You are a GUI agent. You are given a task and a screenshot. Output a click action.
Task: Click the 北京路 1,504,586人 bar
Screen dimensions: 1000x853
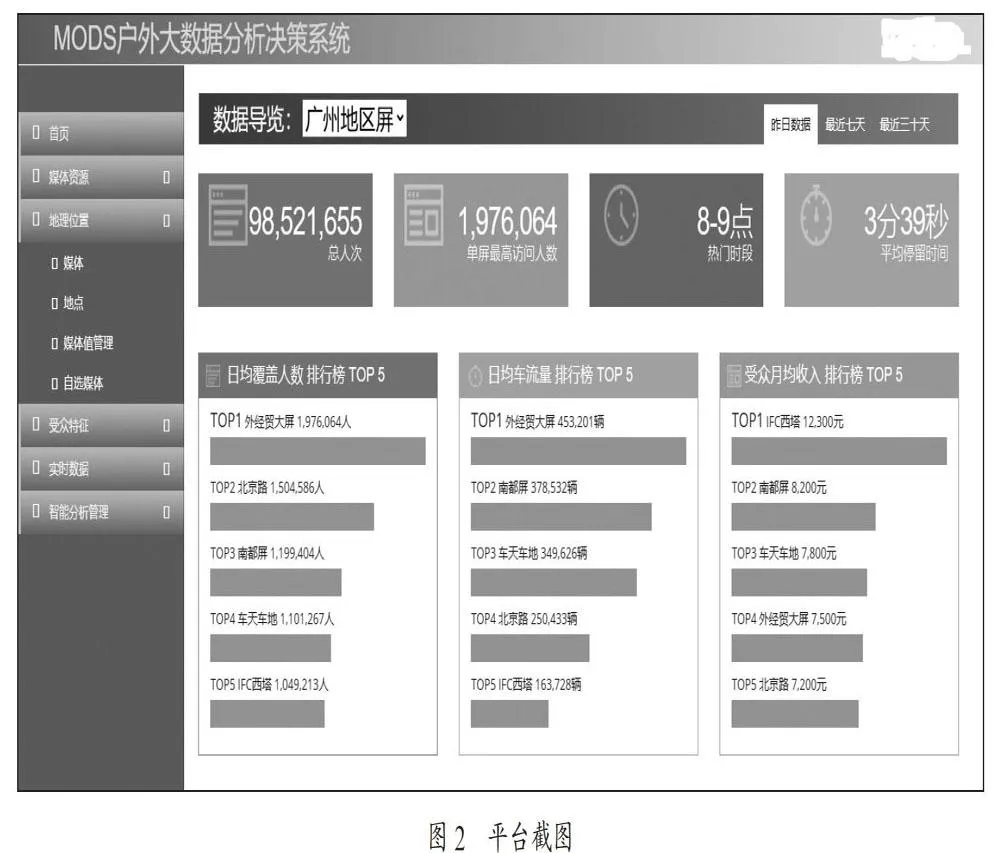click(x=292, y=516)
